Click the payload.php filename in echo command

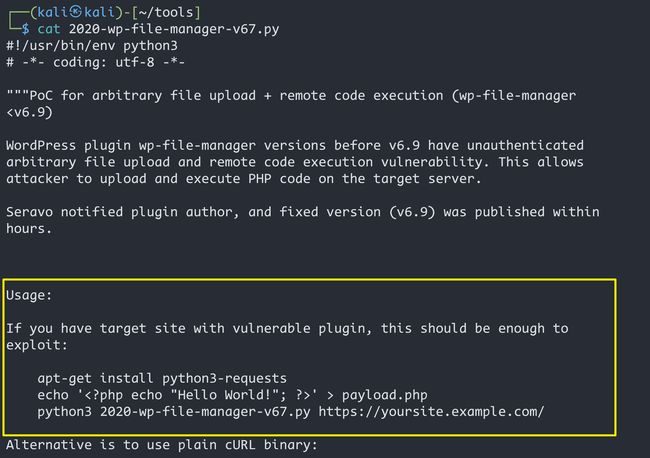tap(385, 395)
